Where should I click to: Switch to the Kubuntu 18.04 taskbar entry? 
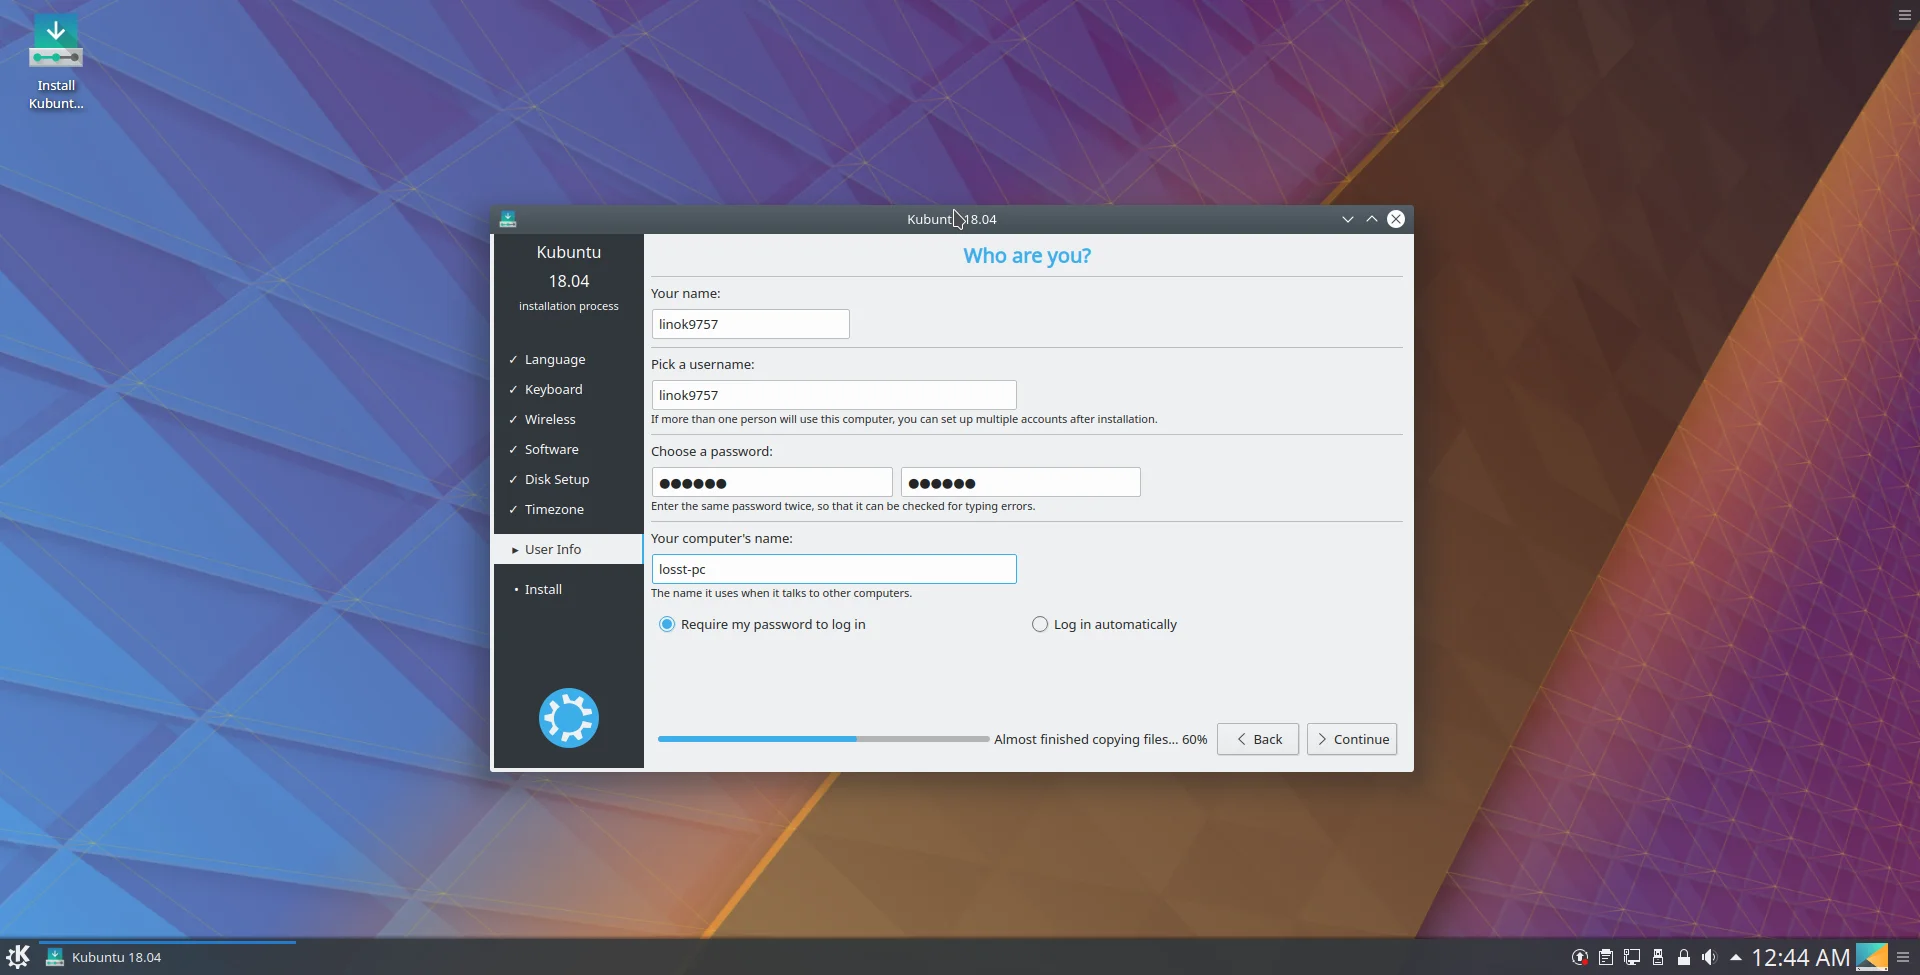coord(167,957)
